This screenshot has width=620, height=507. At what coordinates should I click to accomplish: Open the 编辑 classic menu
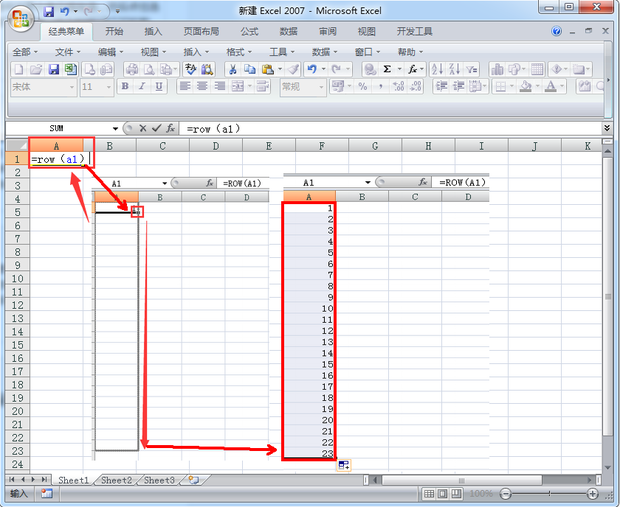(x=110, y=52)
